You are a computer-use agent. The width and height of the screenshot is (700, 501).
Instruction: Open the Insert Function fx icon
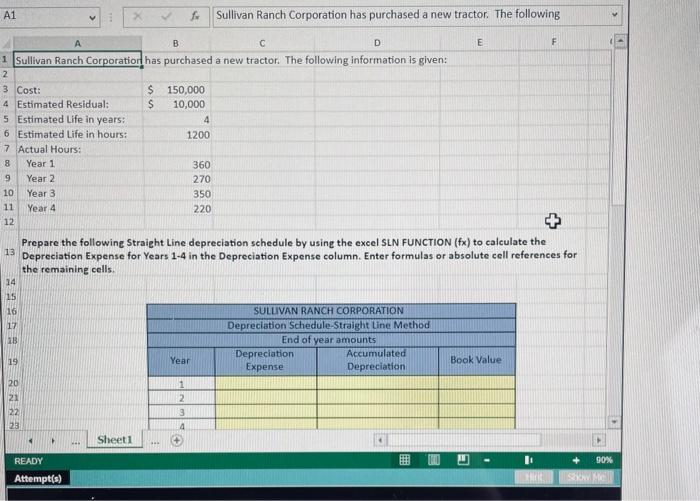click(195, 17)
